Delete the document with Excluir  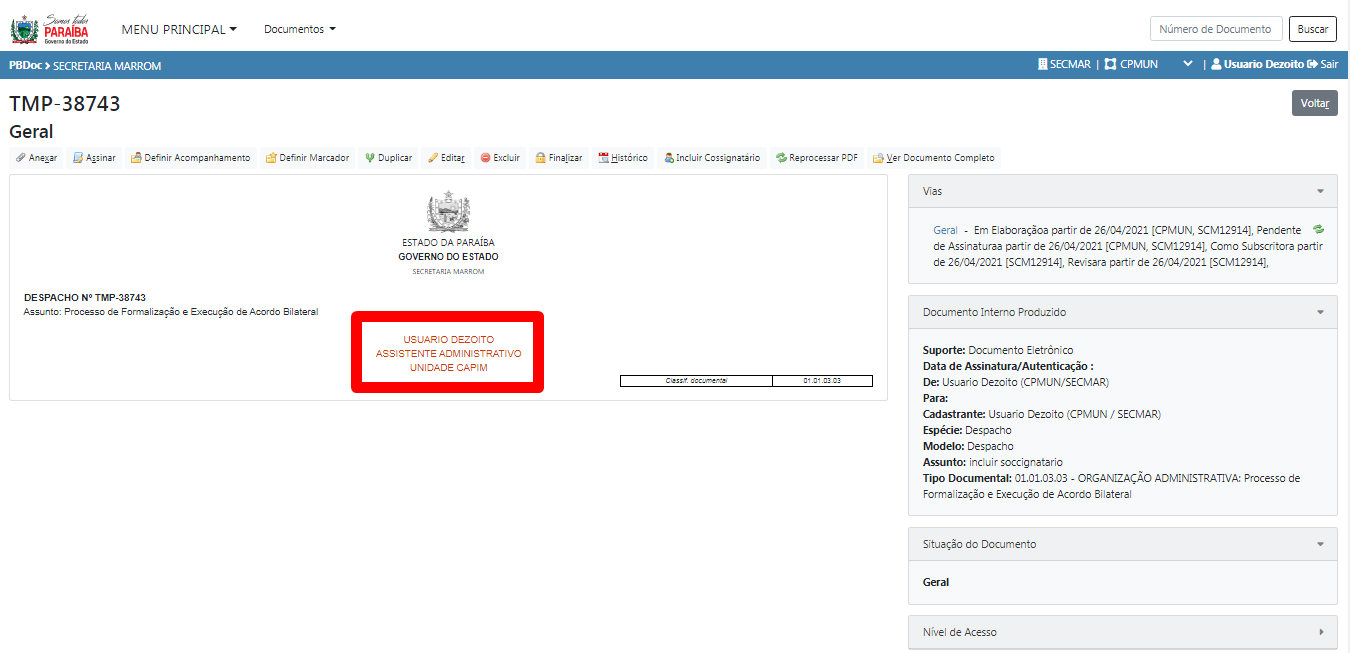pos(500,158)
